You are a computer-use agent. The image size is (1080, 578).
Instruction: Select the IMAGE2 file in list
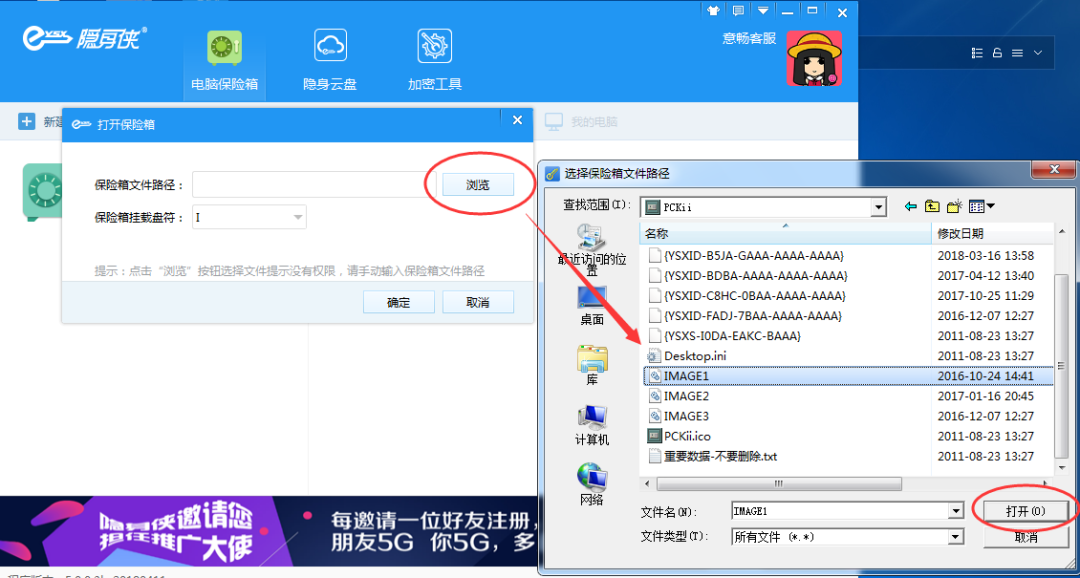click(686, 396)
